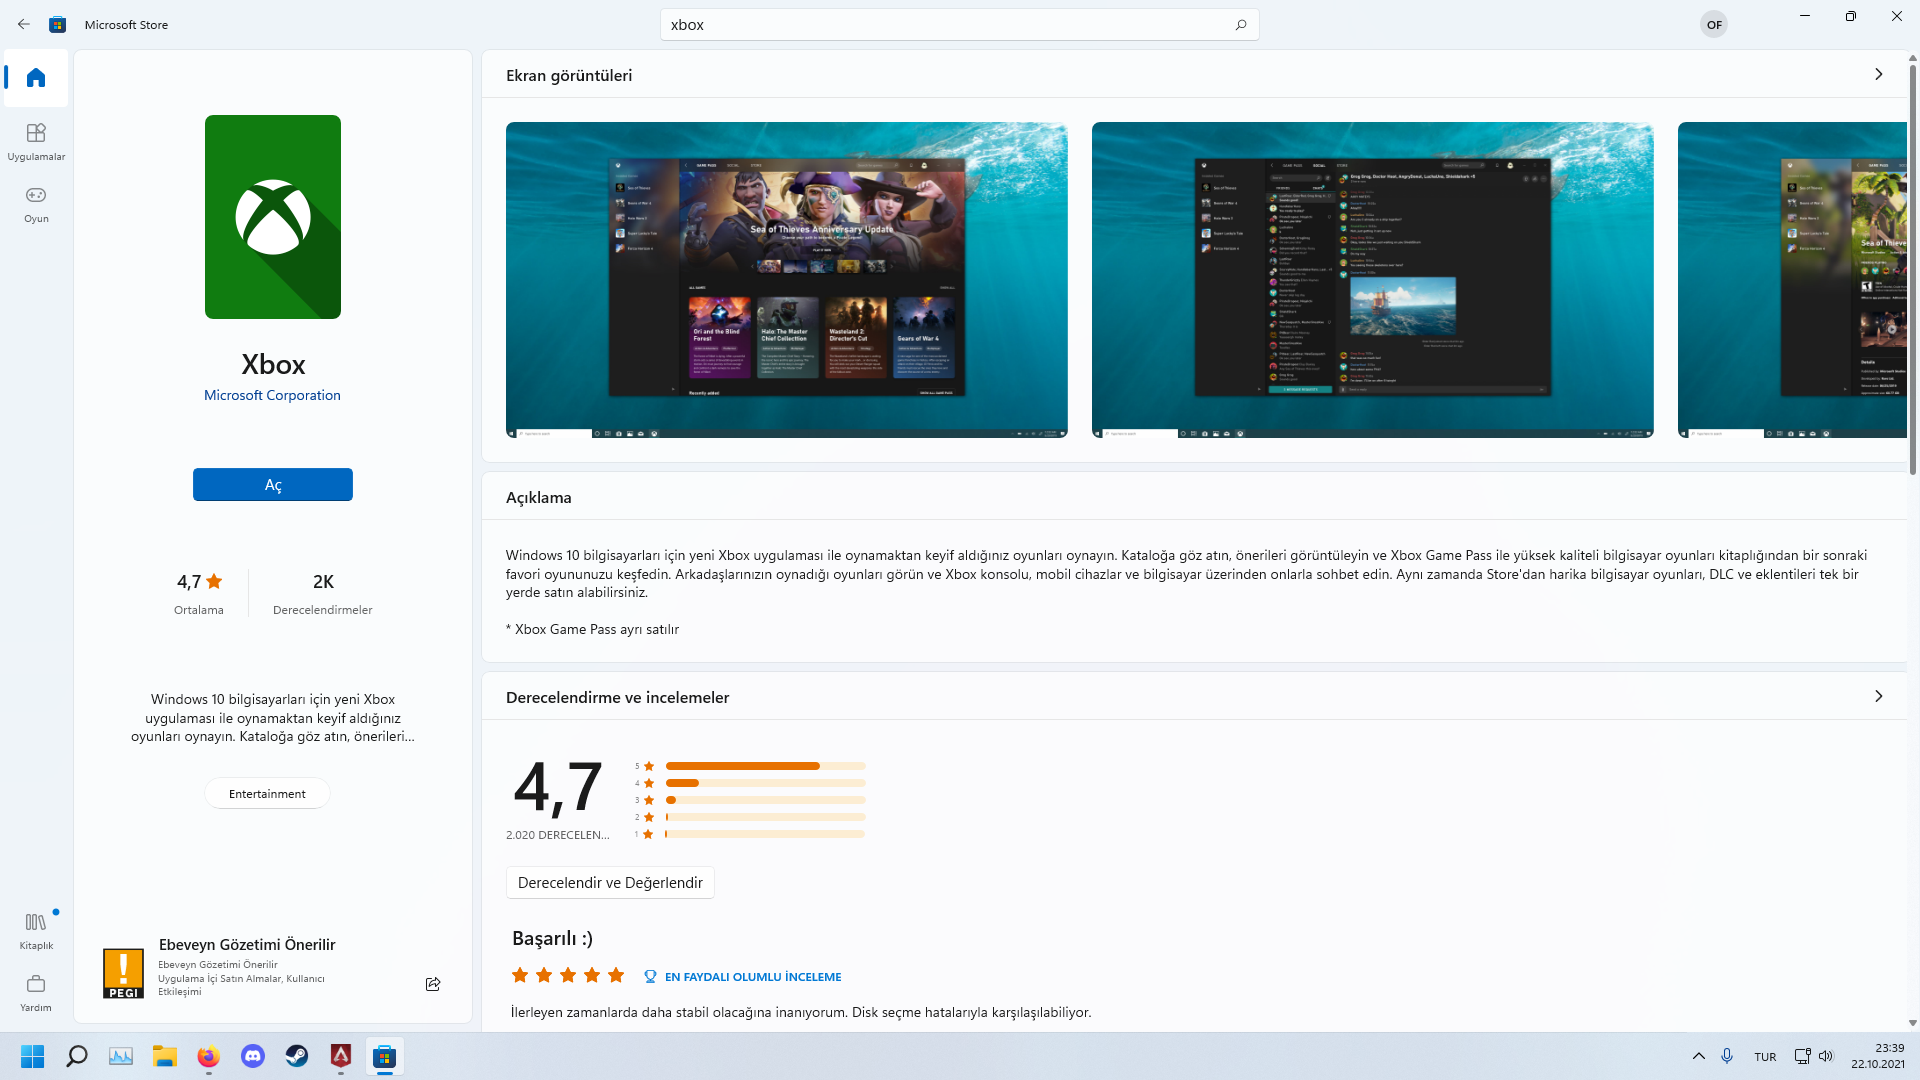This screenshot has height=1080, width=1920.
Task: Select the Entertainment category tag
Action: [267, 794]
